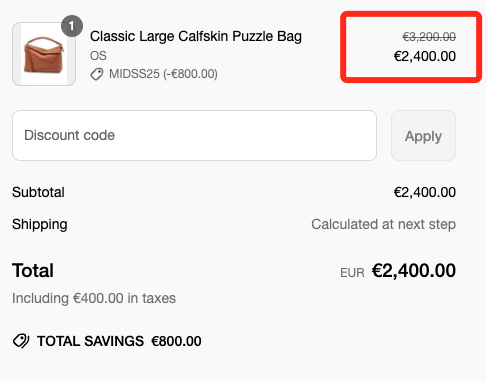Screen dimensions: 486x381
Task: Click the quantity badge showing 1
Action: 72,26
